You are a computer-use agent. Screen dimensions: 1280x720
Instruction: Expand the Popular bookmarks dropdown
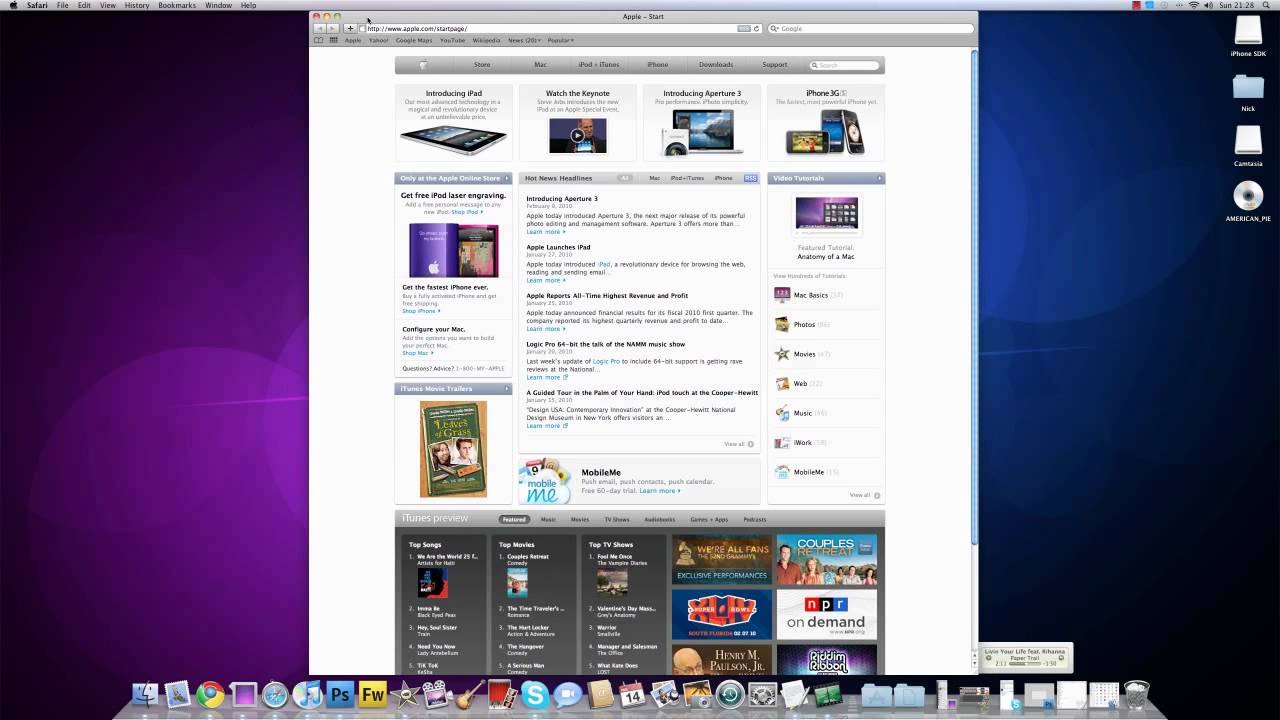560,40
